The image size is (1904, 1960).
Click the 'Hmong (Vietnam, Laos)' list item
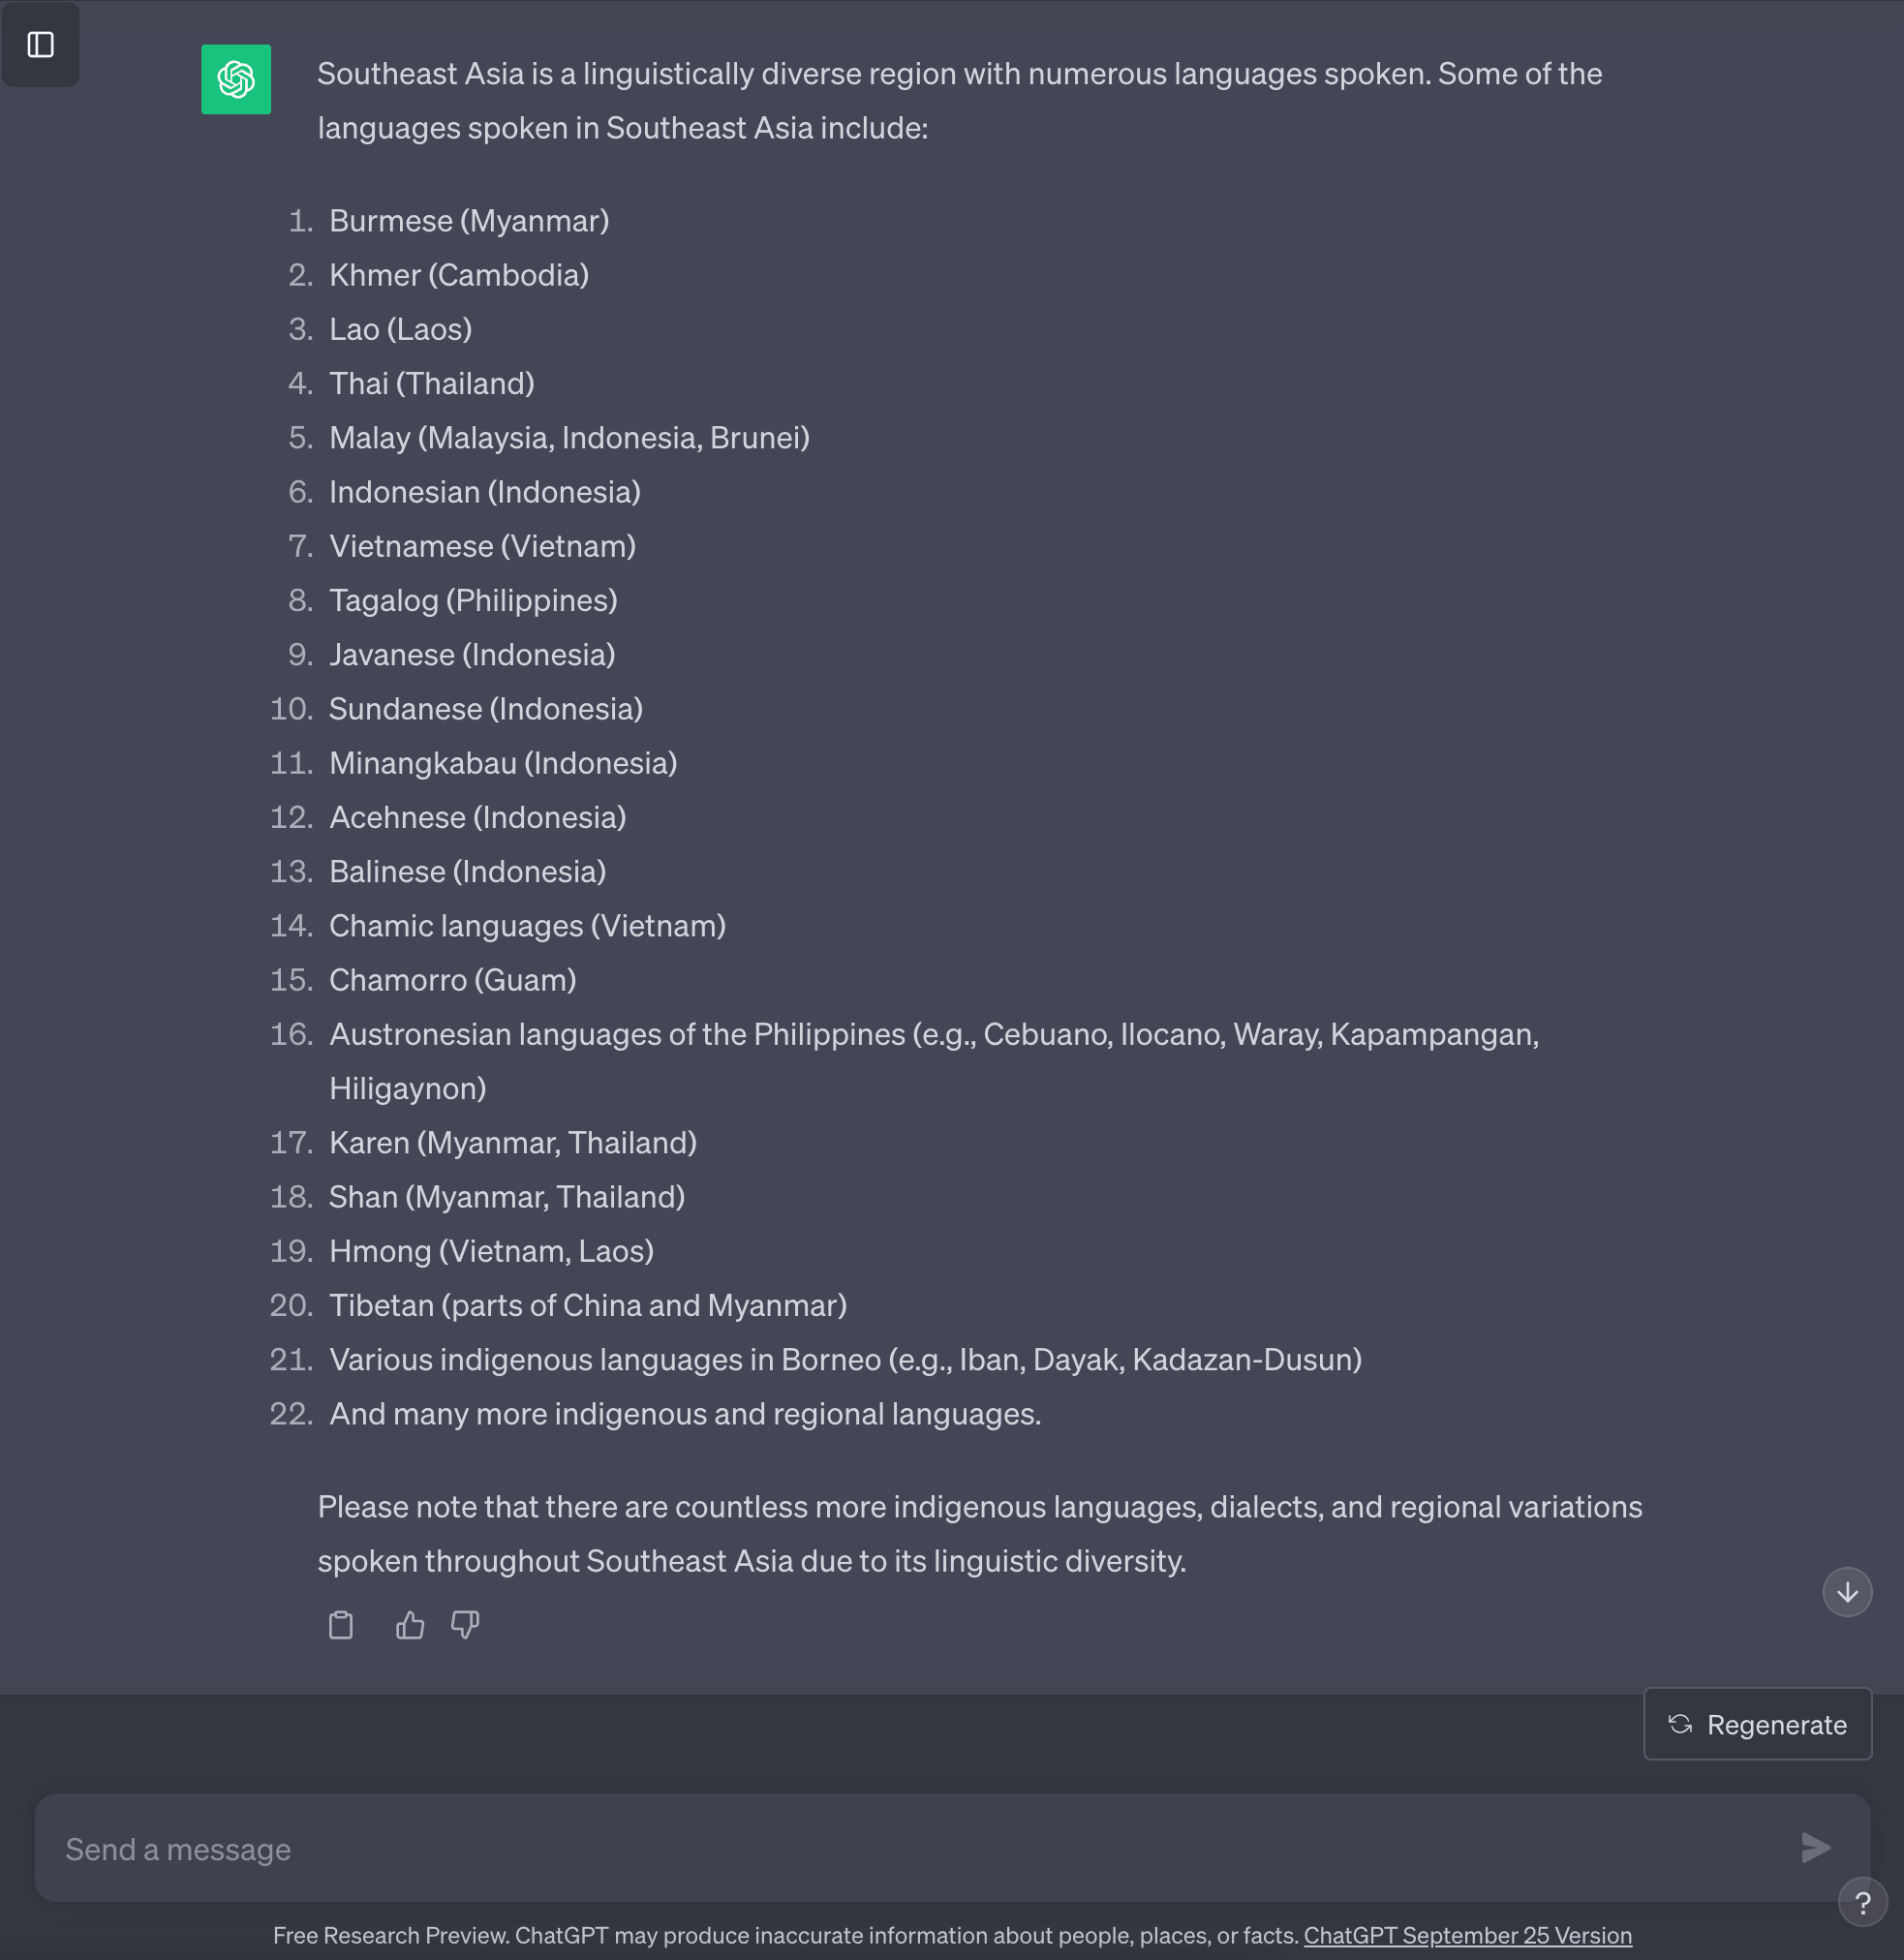click(491, 1251)
